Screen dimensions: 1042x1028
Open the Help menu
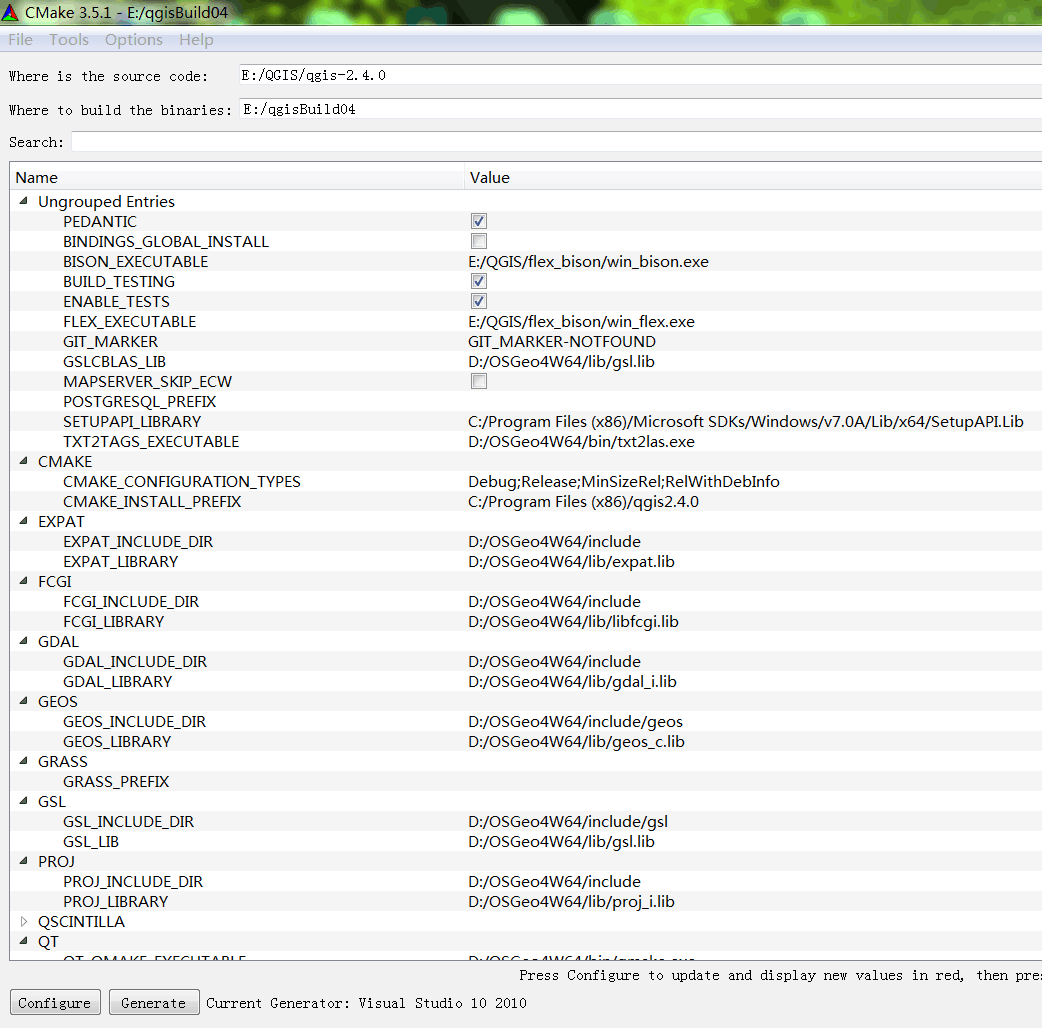tap(196, 40)
